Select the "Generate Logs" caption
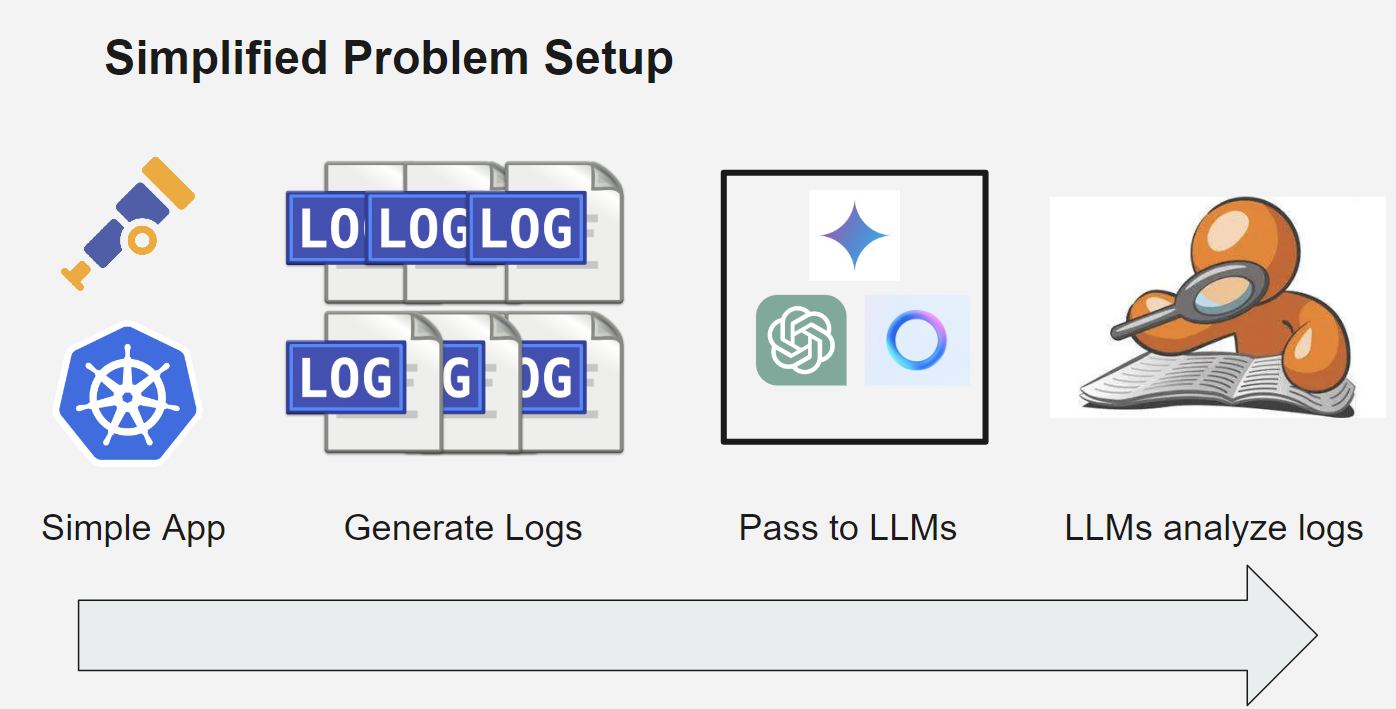1396x709 pixels. coord(463,527)
